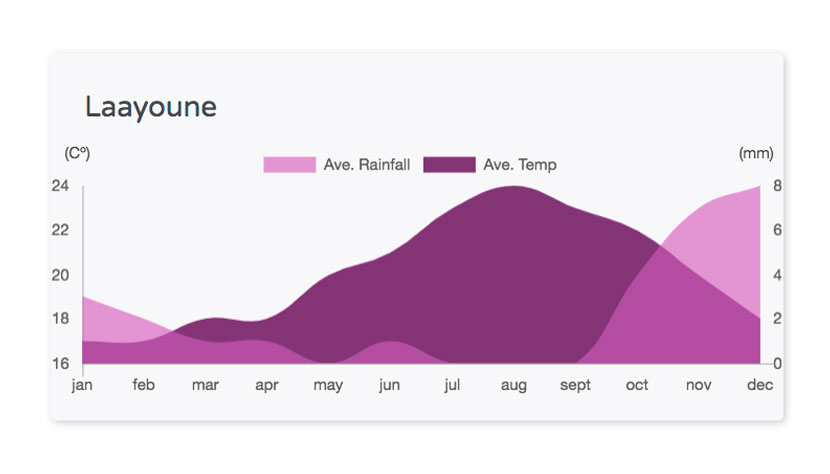
Task: Click the Laayoune chart title
Action: coord(151,108)
